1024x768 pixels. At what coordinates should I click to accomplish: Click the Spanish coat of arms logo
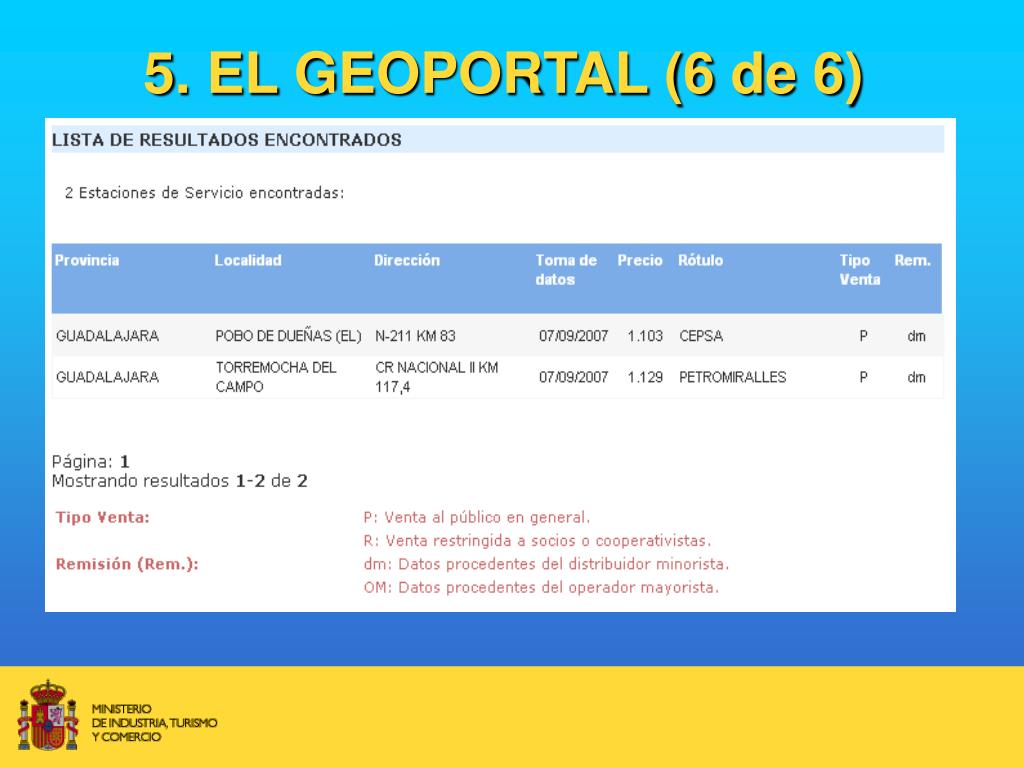pyautogui.click(x=48, y=715)
